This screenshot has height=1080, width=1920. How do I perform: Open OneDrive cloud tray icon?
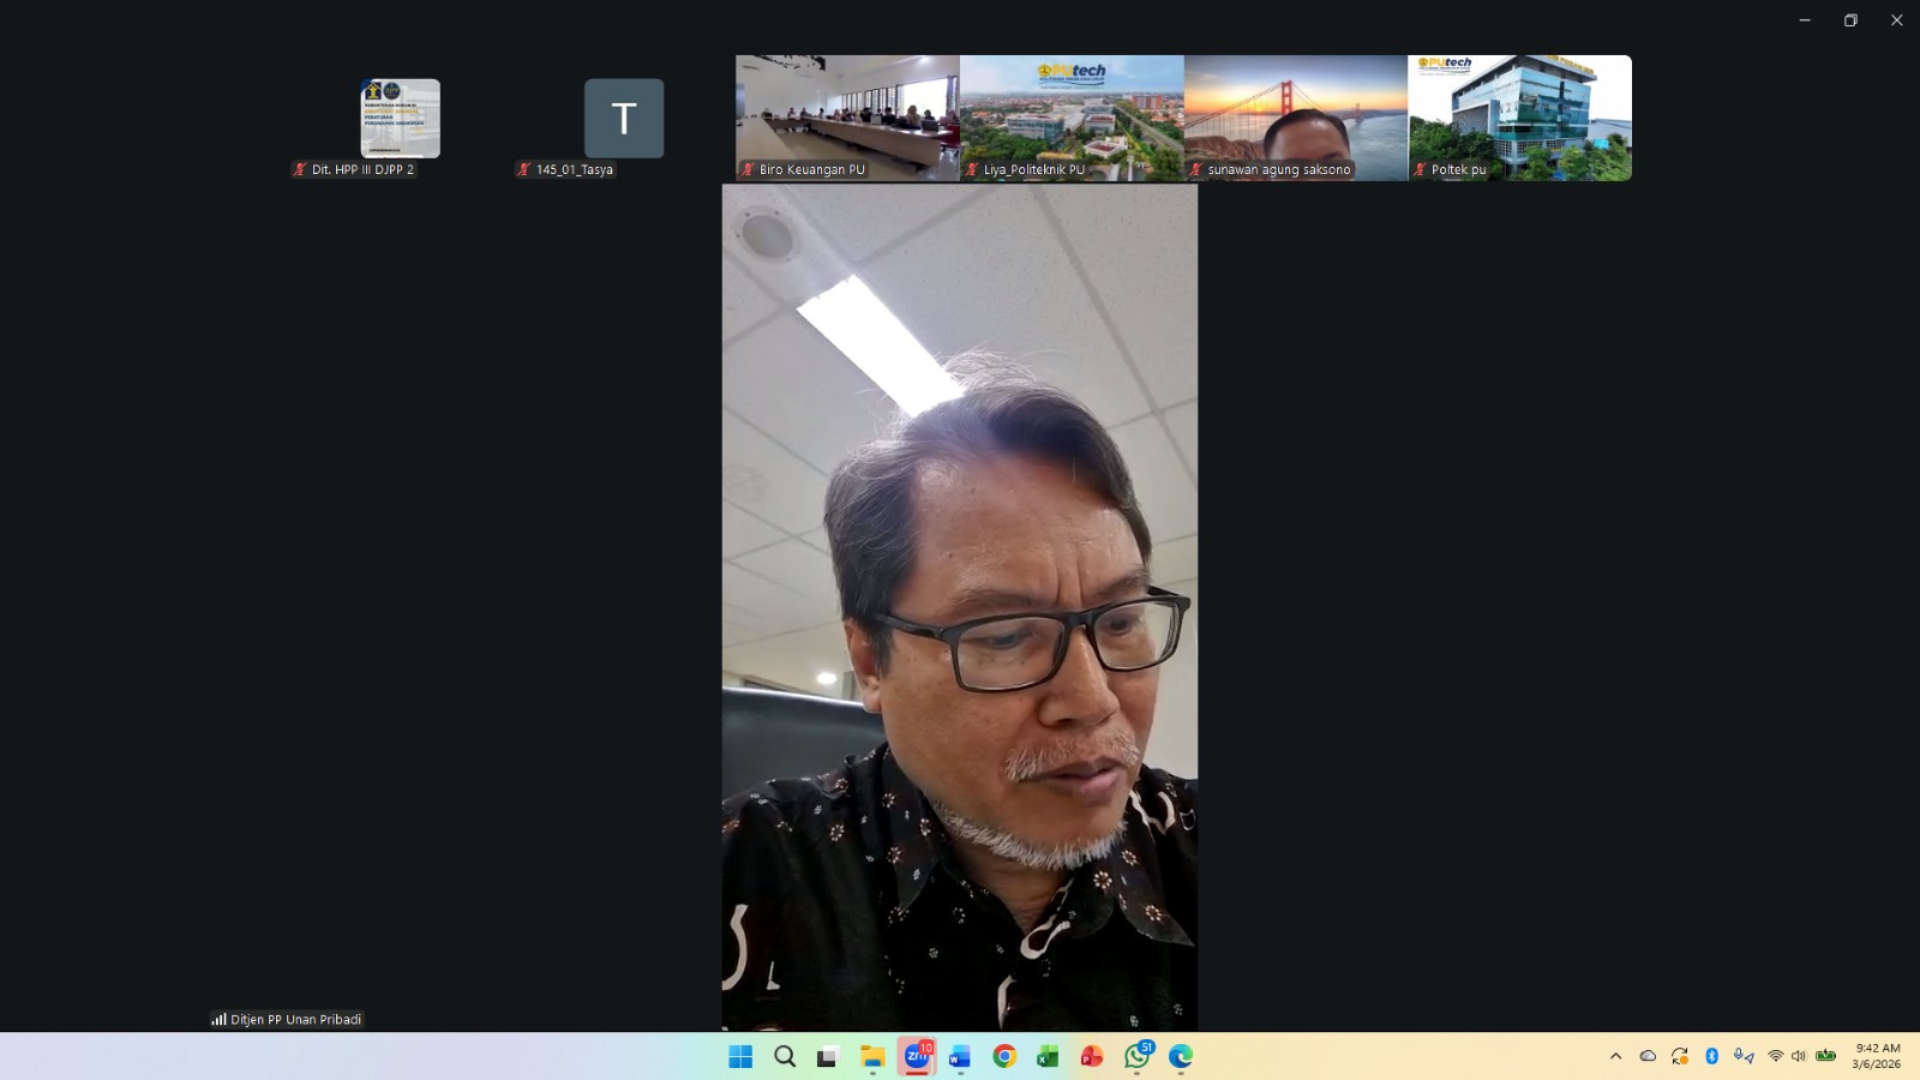coord(1648,1056)
